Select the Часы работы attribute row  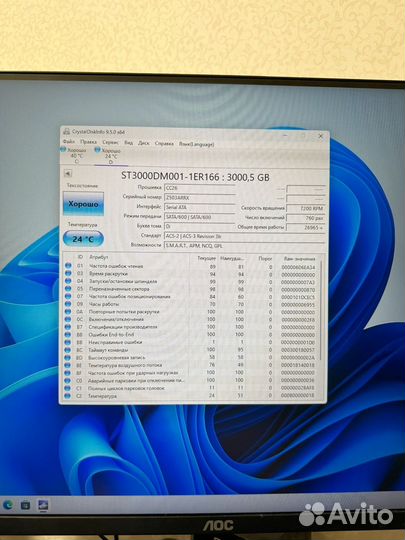click(x=190, y=304)
